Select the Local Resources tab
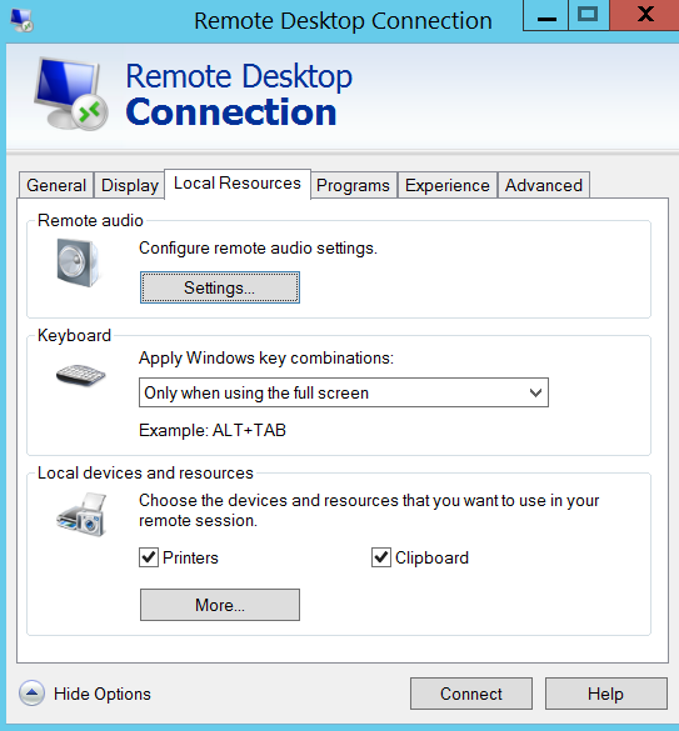679x731 pixels. (x=237, y=184)
